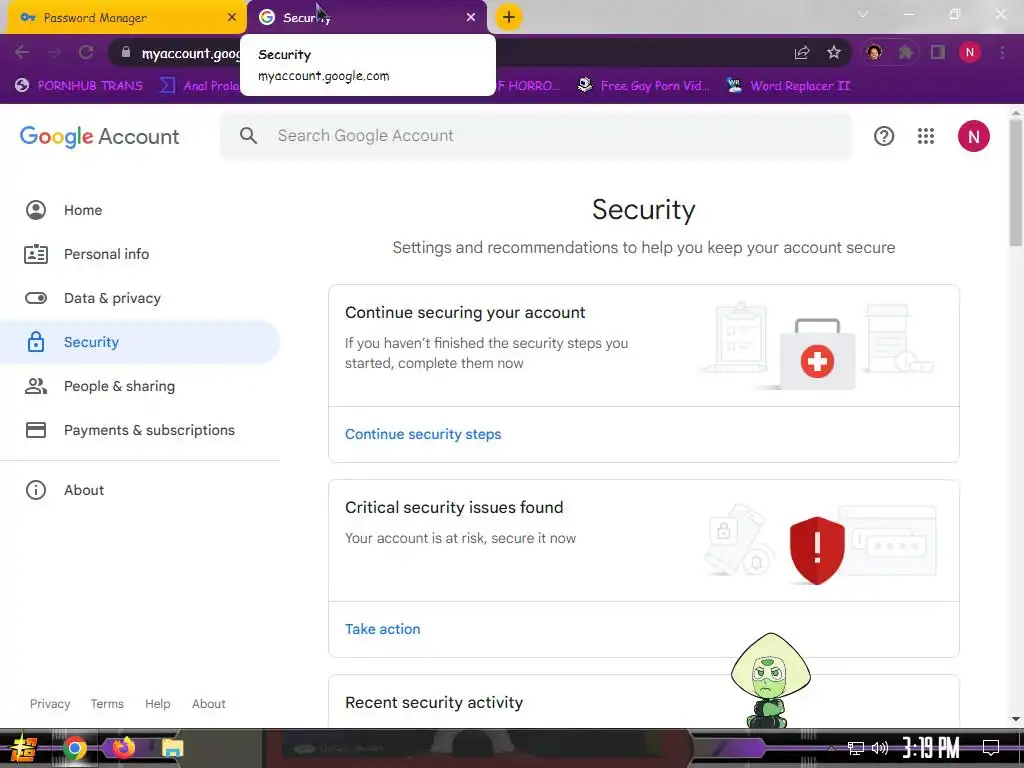Screen dimensions: 1024x768
Task: Open the notification center icon
Action: click(990, 748)
